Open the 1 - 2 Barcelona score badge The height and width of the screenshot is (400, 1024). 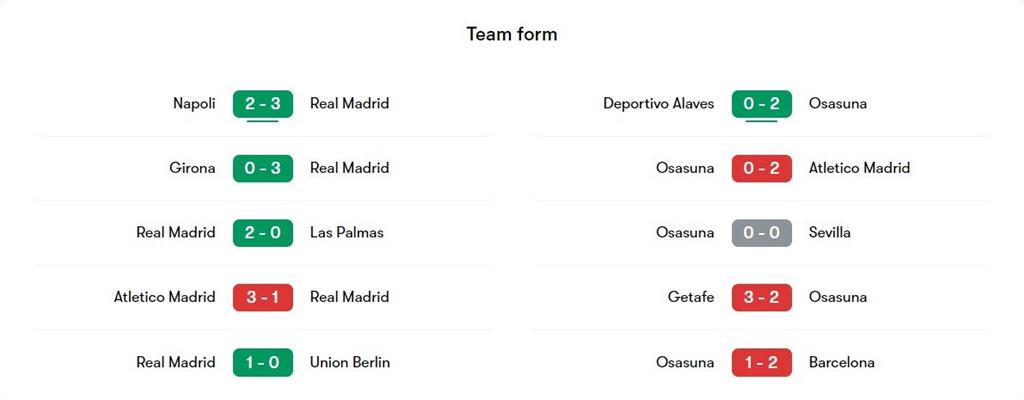click(762, 362)
